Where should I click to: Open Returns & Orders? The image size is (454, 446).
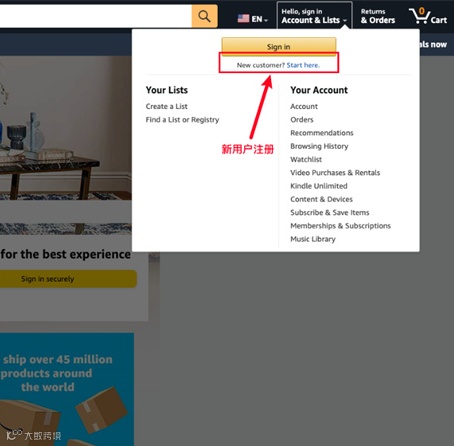(x=378, y=16)
